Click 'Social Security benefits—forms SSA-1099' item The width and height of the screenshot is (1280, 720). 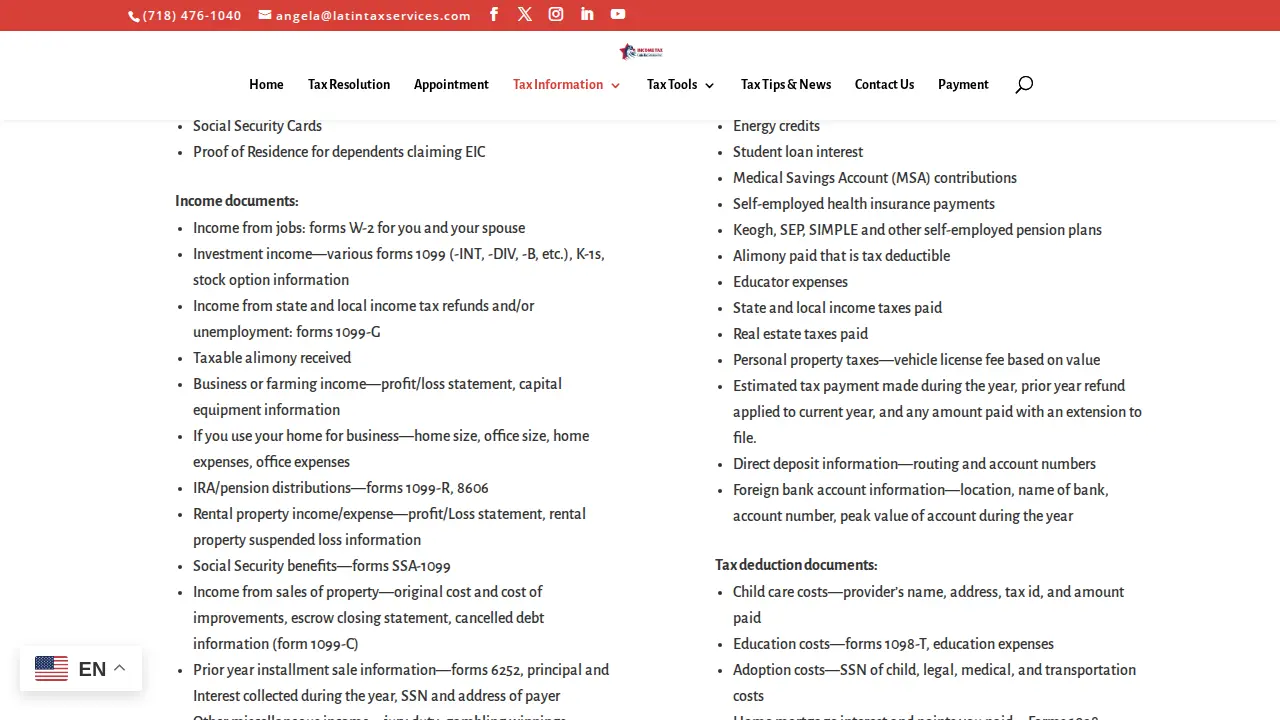click(x=322, y=566)
